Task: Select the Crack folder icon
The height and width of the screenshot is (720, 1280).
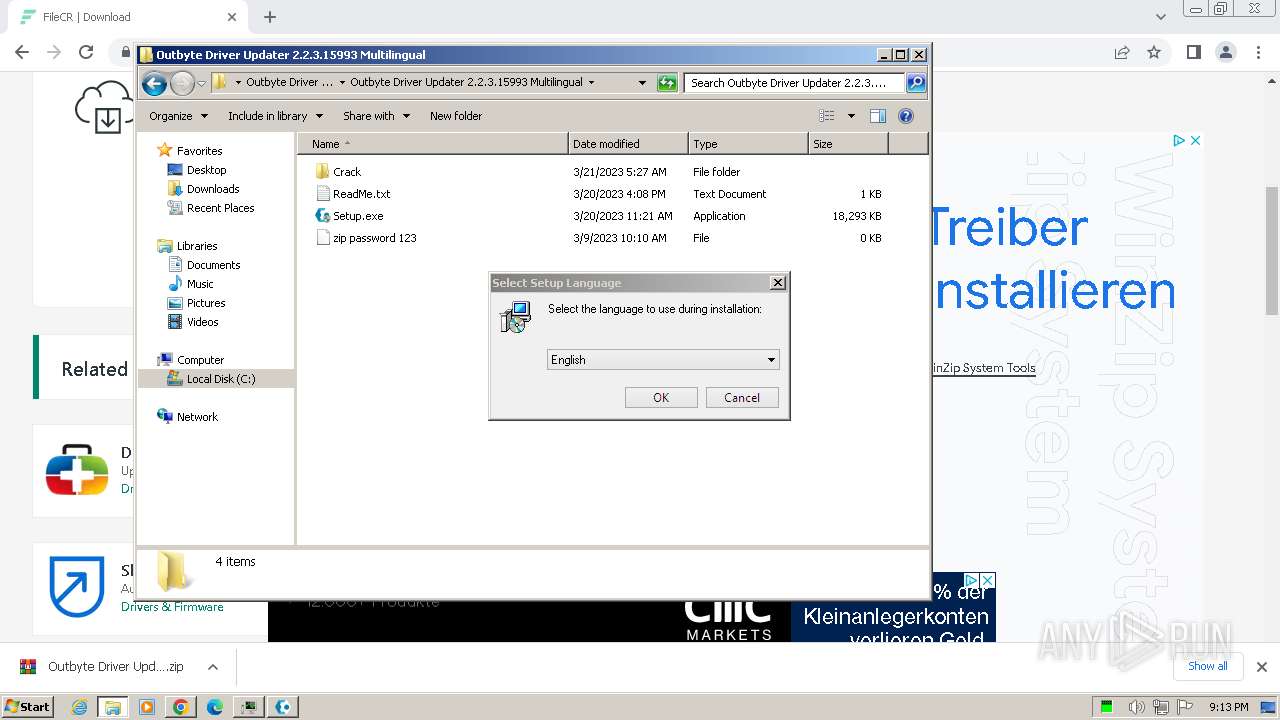Action: 322,172
